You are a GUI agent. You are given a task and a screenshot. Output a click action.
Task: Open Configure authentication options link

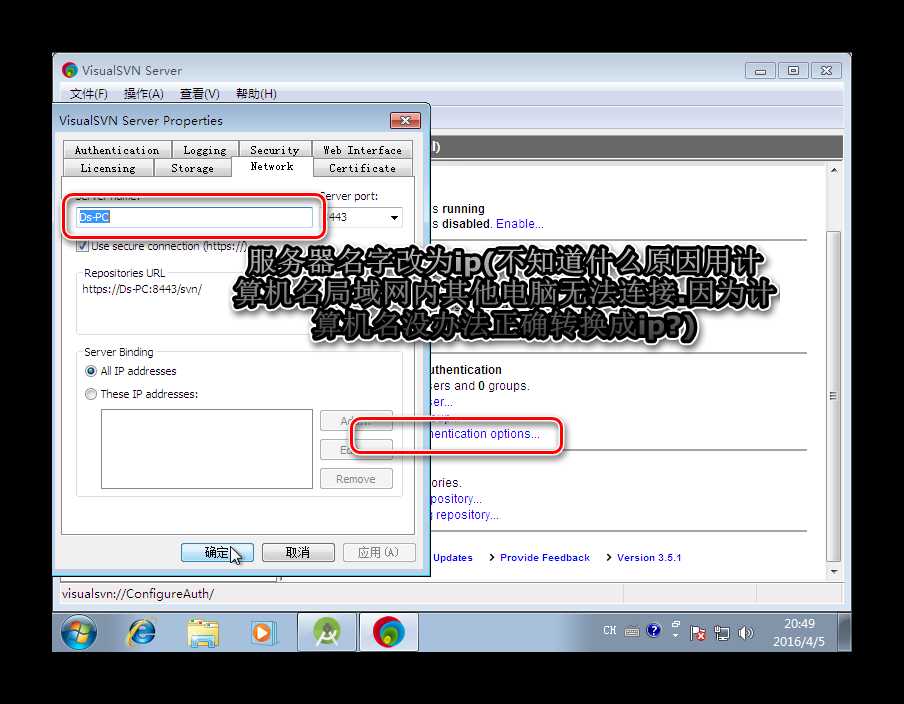[485, 434]
